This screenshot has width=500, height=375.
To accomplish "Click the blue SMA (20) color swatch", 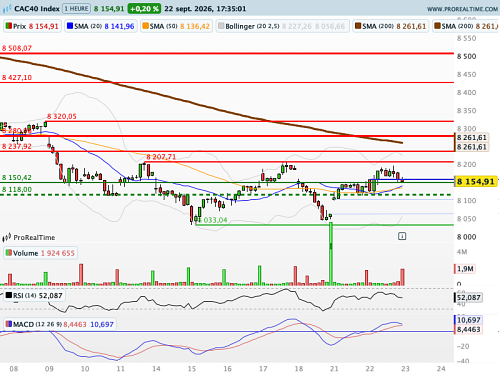I will pyautogui.click(x=70, y=26).
